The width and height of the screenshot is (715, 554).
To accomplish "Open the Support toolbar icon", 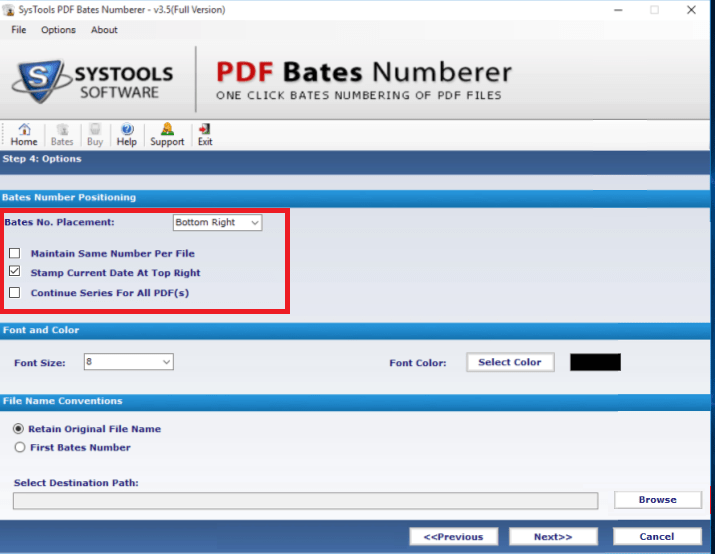I will 167,135.
